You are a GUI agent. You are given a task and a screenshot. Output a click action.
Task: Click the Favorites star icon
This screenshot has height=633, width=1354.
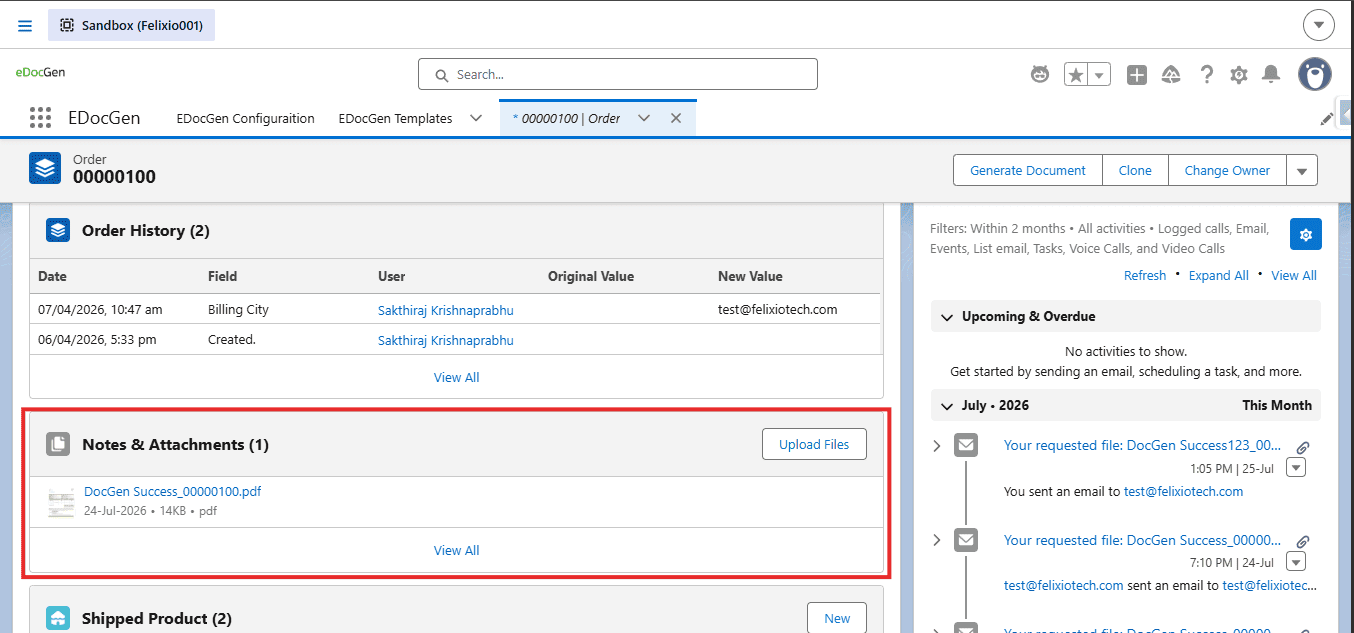coord(1075,75)
